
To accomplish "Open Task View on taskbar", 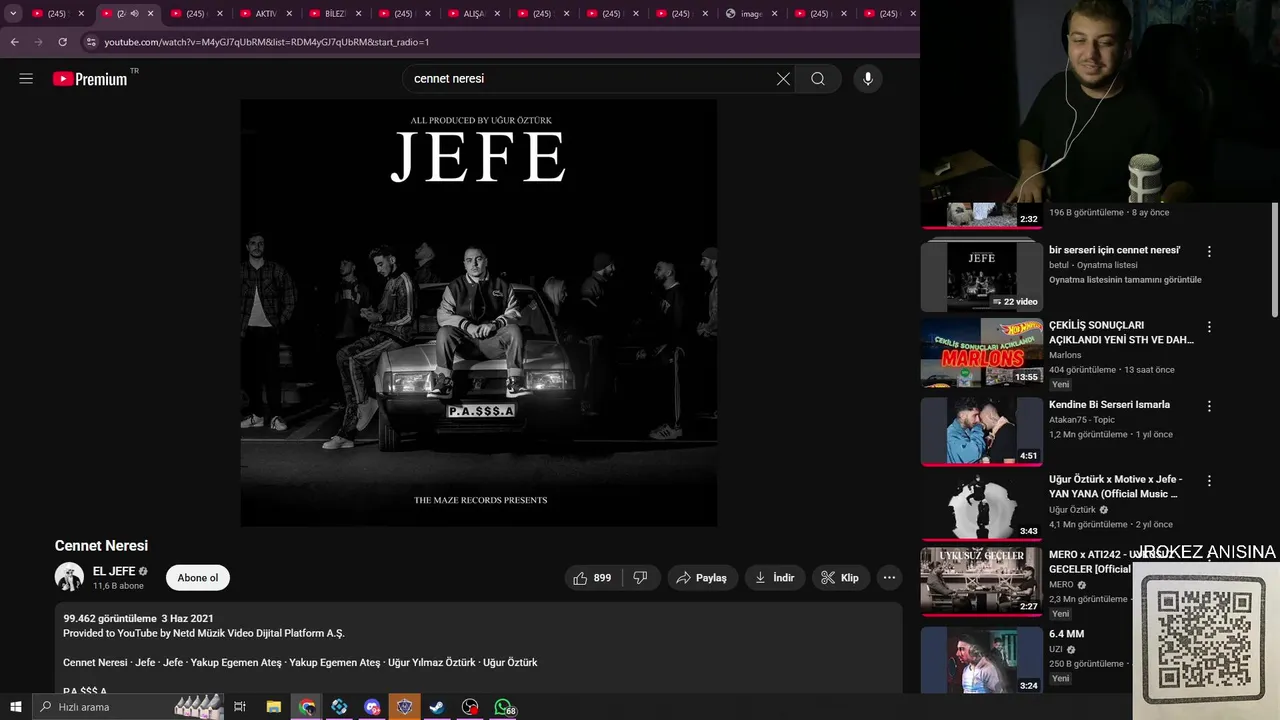I will 240,707.
